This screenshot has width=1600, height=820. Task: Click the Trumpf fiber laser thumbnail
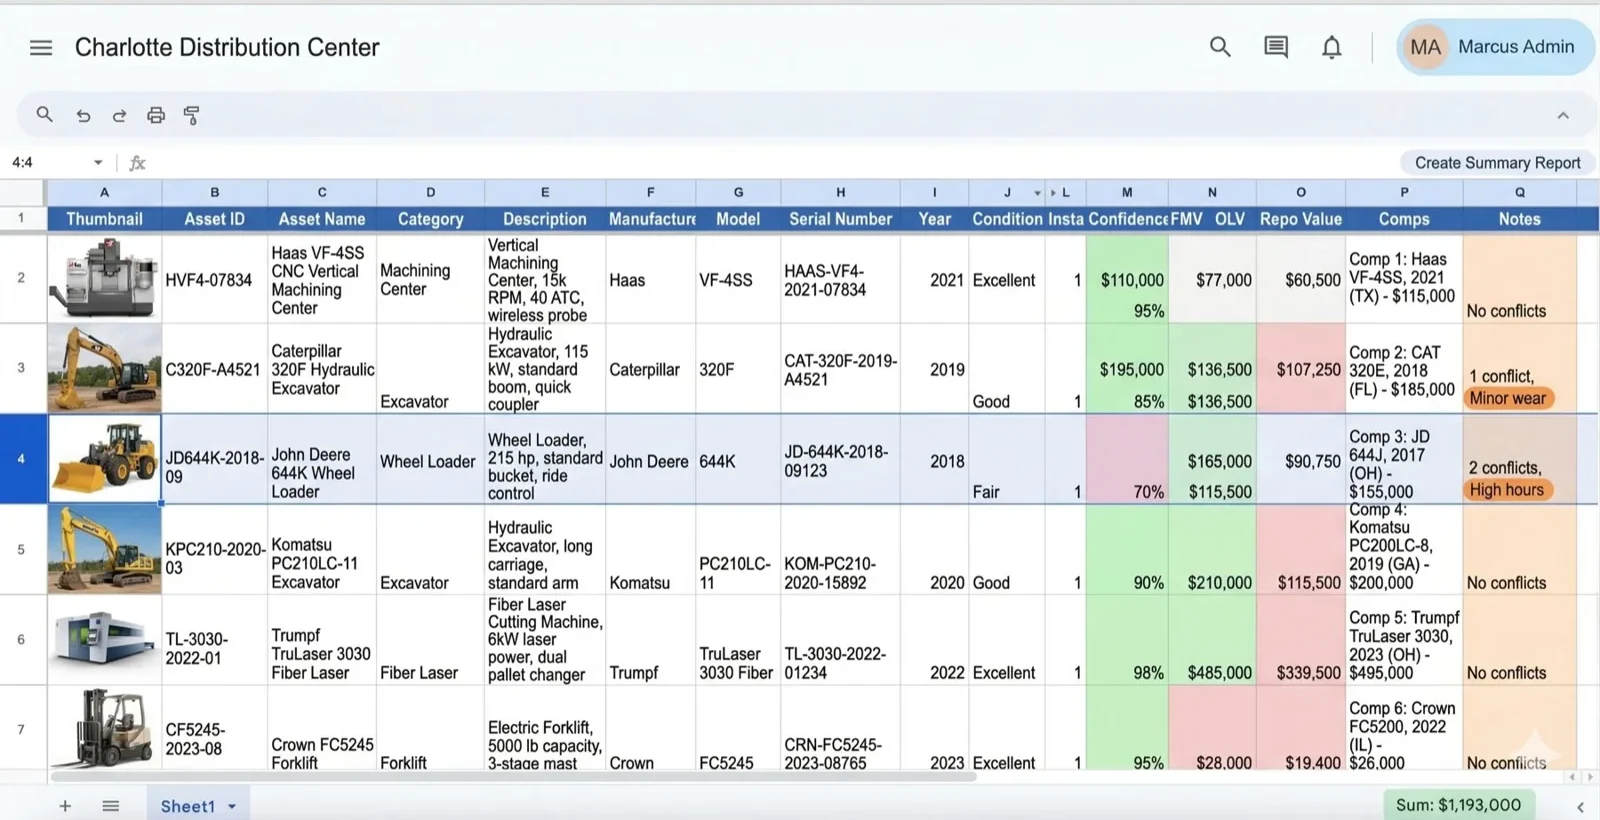point(104,640)
